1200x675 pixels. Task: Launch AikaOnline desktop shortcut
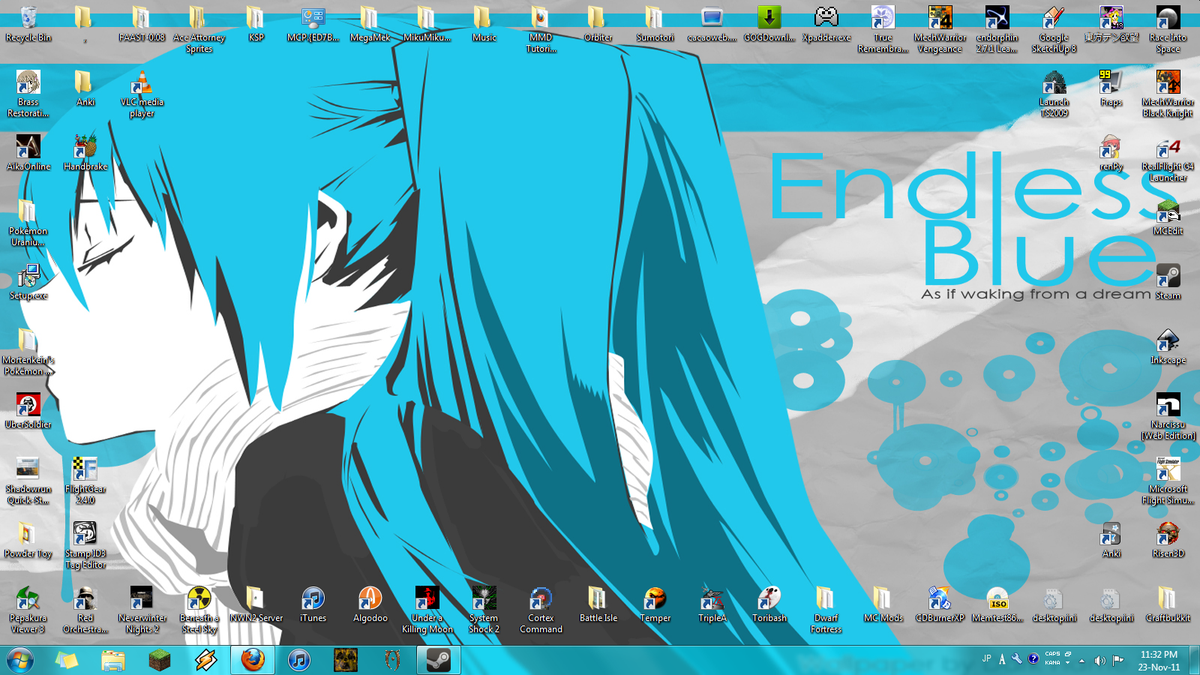coord(28,154)
